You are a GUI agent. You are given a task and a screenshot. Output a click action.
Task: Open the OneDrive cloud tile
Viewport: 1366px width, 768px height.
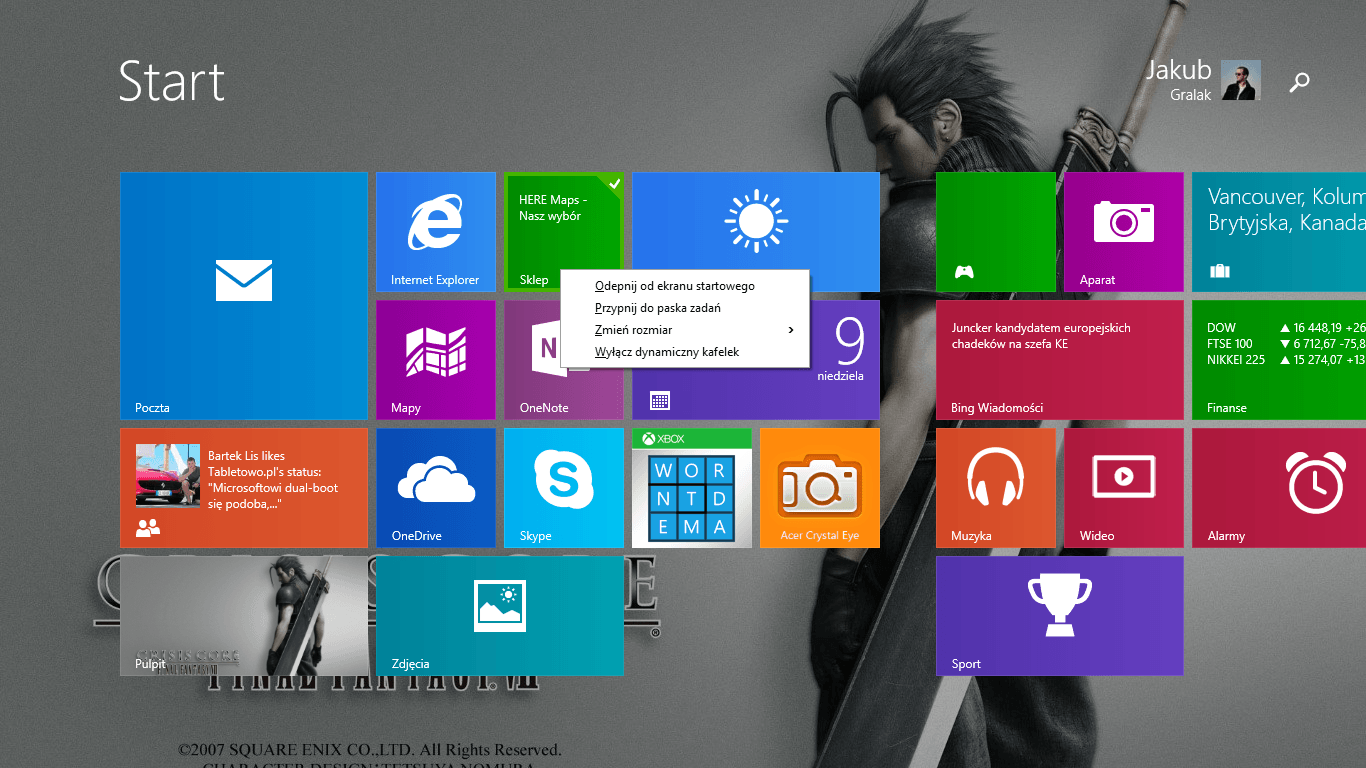click(436, 487)
